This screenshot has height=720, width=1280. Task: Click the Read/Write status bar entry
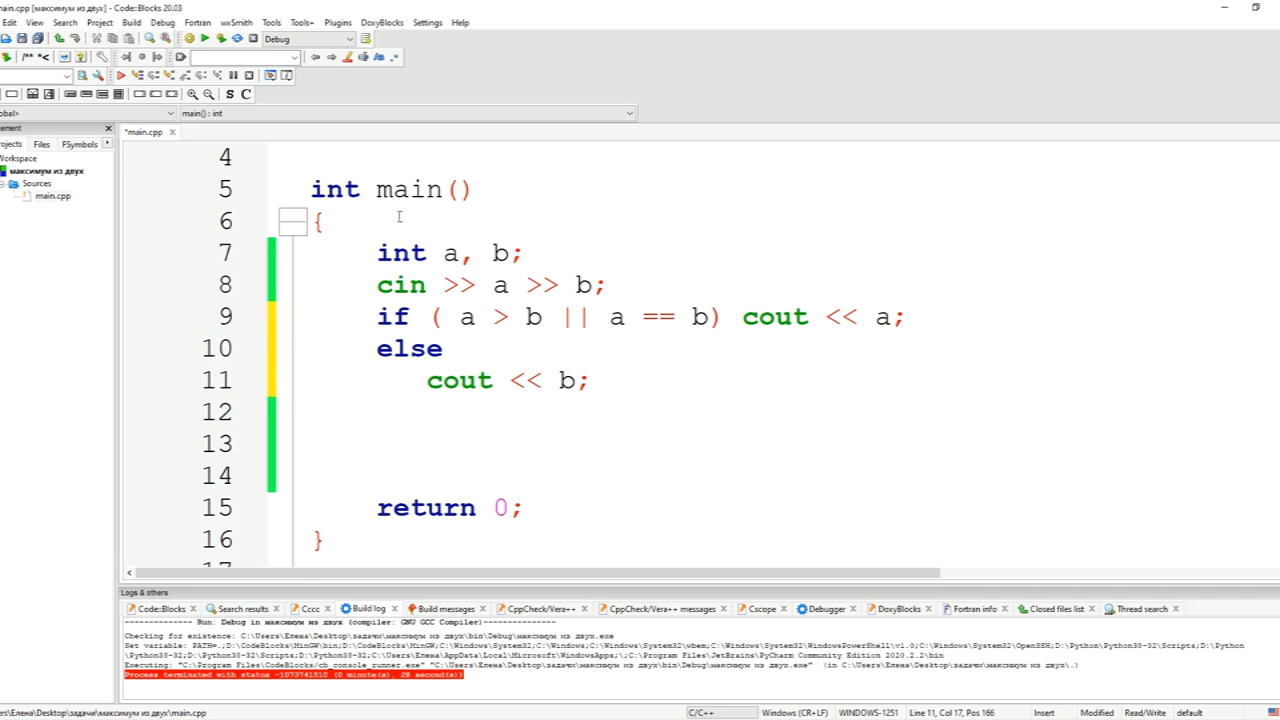coord(1145,713)
